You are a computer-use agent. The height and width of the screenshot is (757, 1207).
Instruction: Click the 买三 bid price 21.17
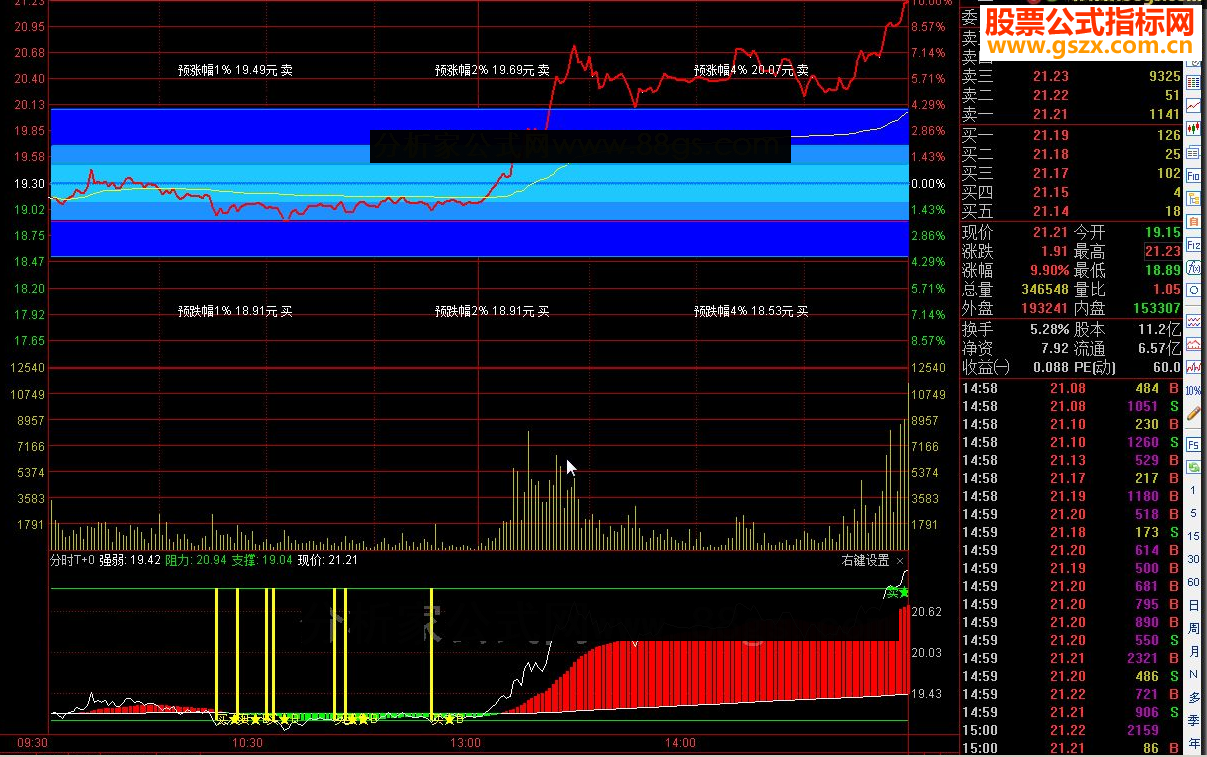[1051, 174]
